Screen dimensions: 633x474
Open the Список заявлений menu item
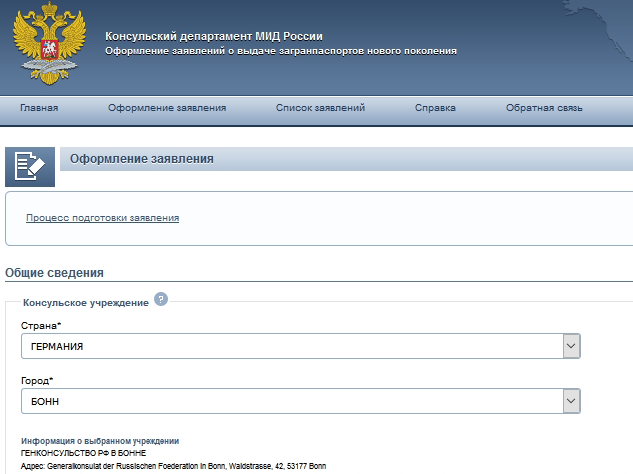click(320, 108)
